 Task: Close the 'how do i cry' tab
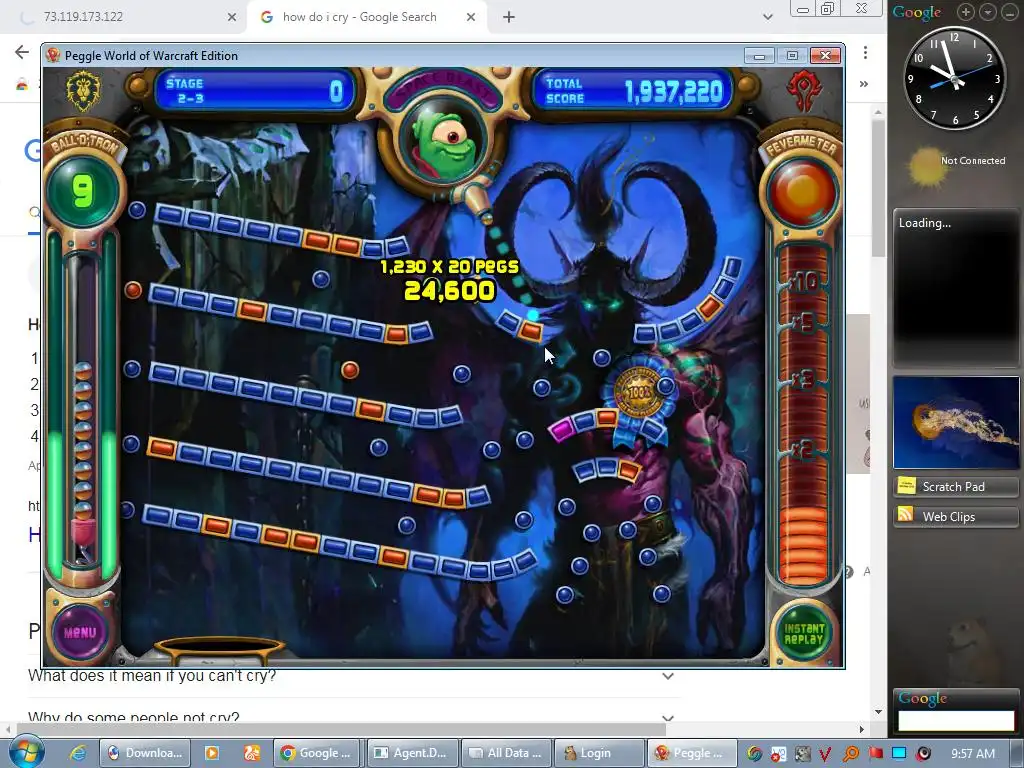(471, 17)
